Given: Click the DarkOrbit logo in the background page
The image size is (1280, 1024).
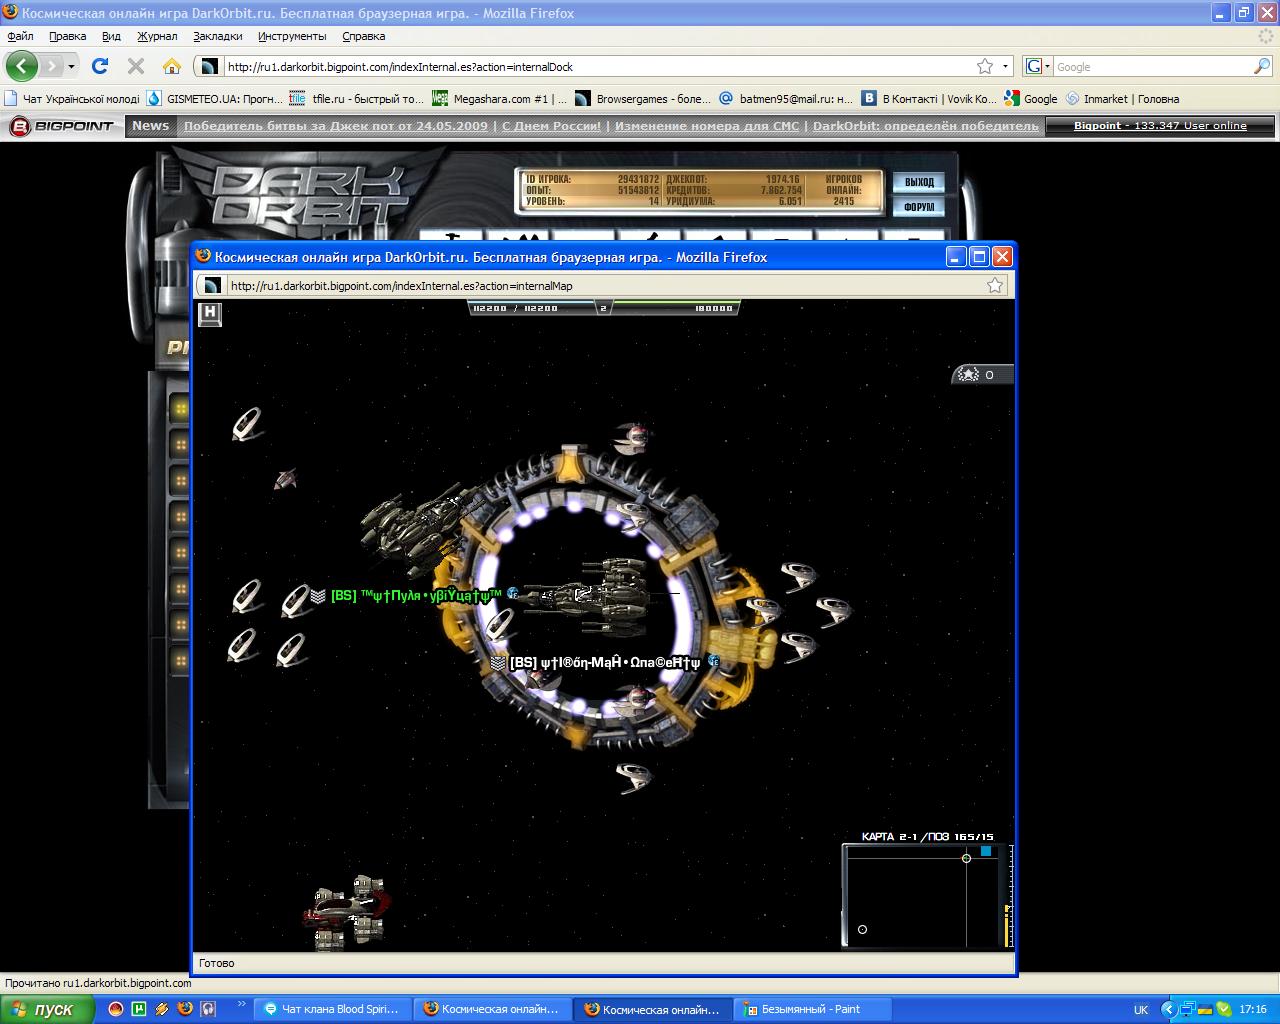Looking at the screenshot, I should click(x=308, y=196).
